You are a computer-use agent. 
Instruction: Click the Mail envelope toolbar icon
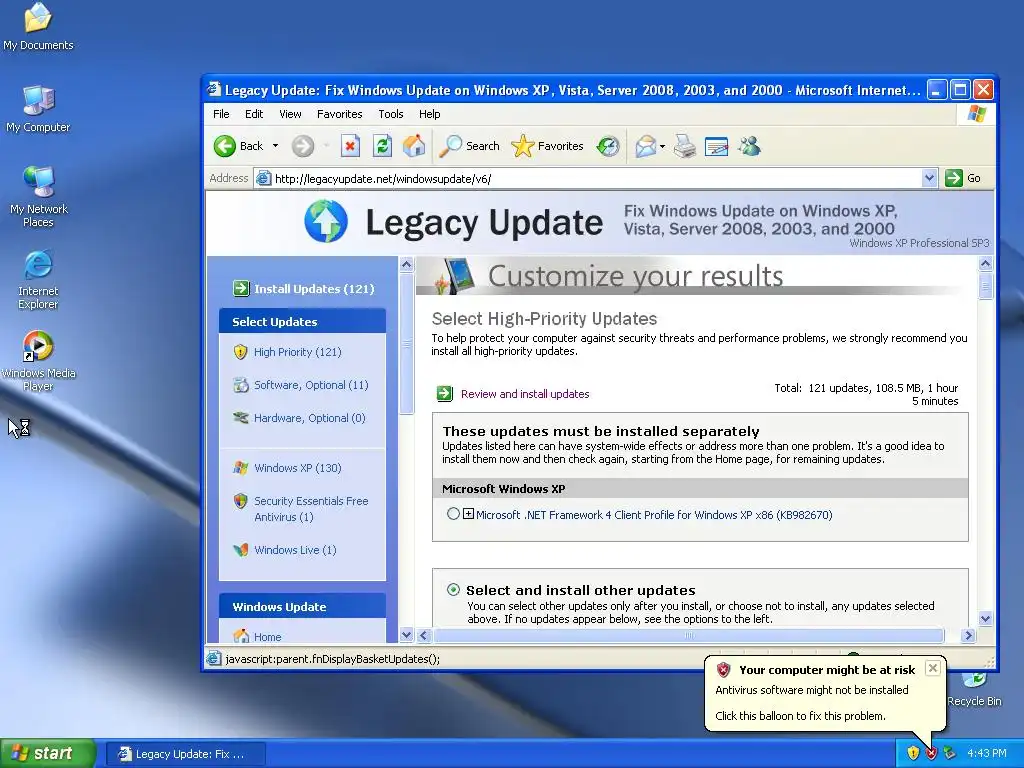(x=645, y=146)
